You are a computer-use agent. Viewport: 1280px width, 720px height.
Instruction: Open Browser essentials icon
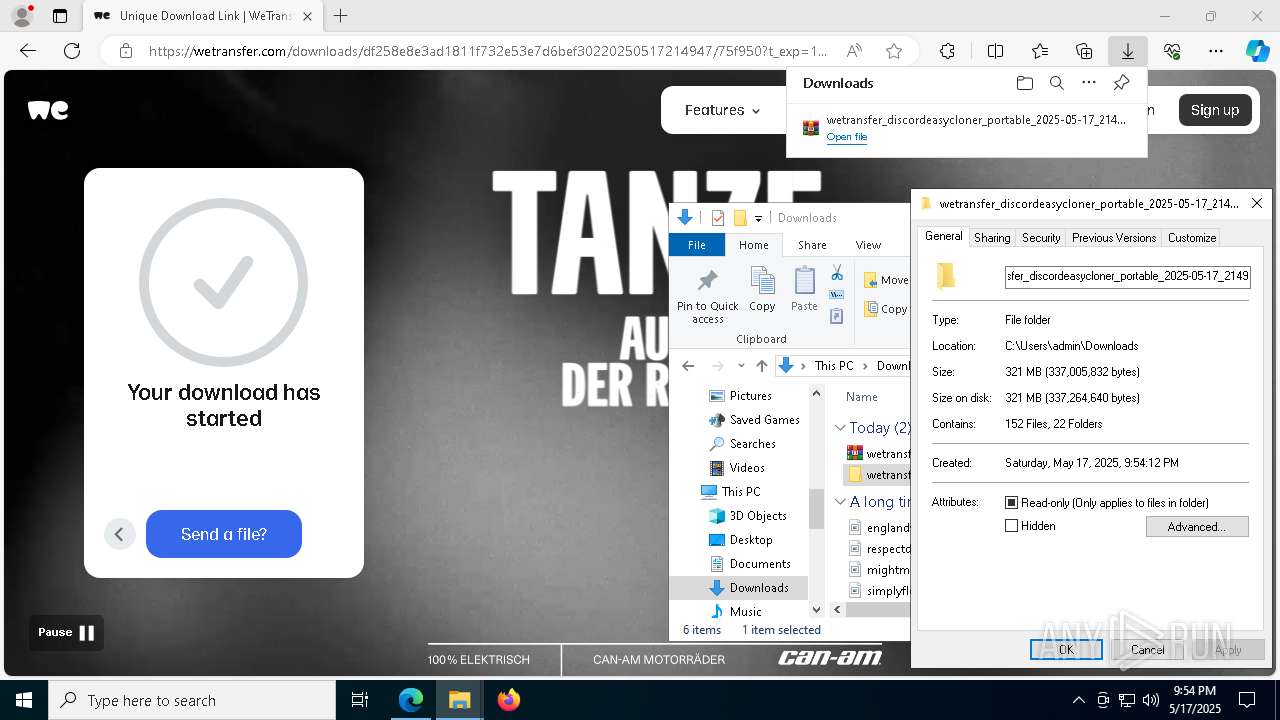coord(1172,51)
